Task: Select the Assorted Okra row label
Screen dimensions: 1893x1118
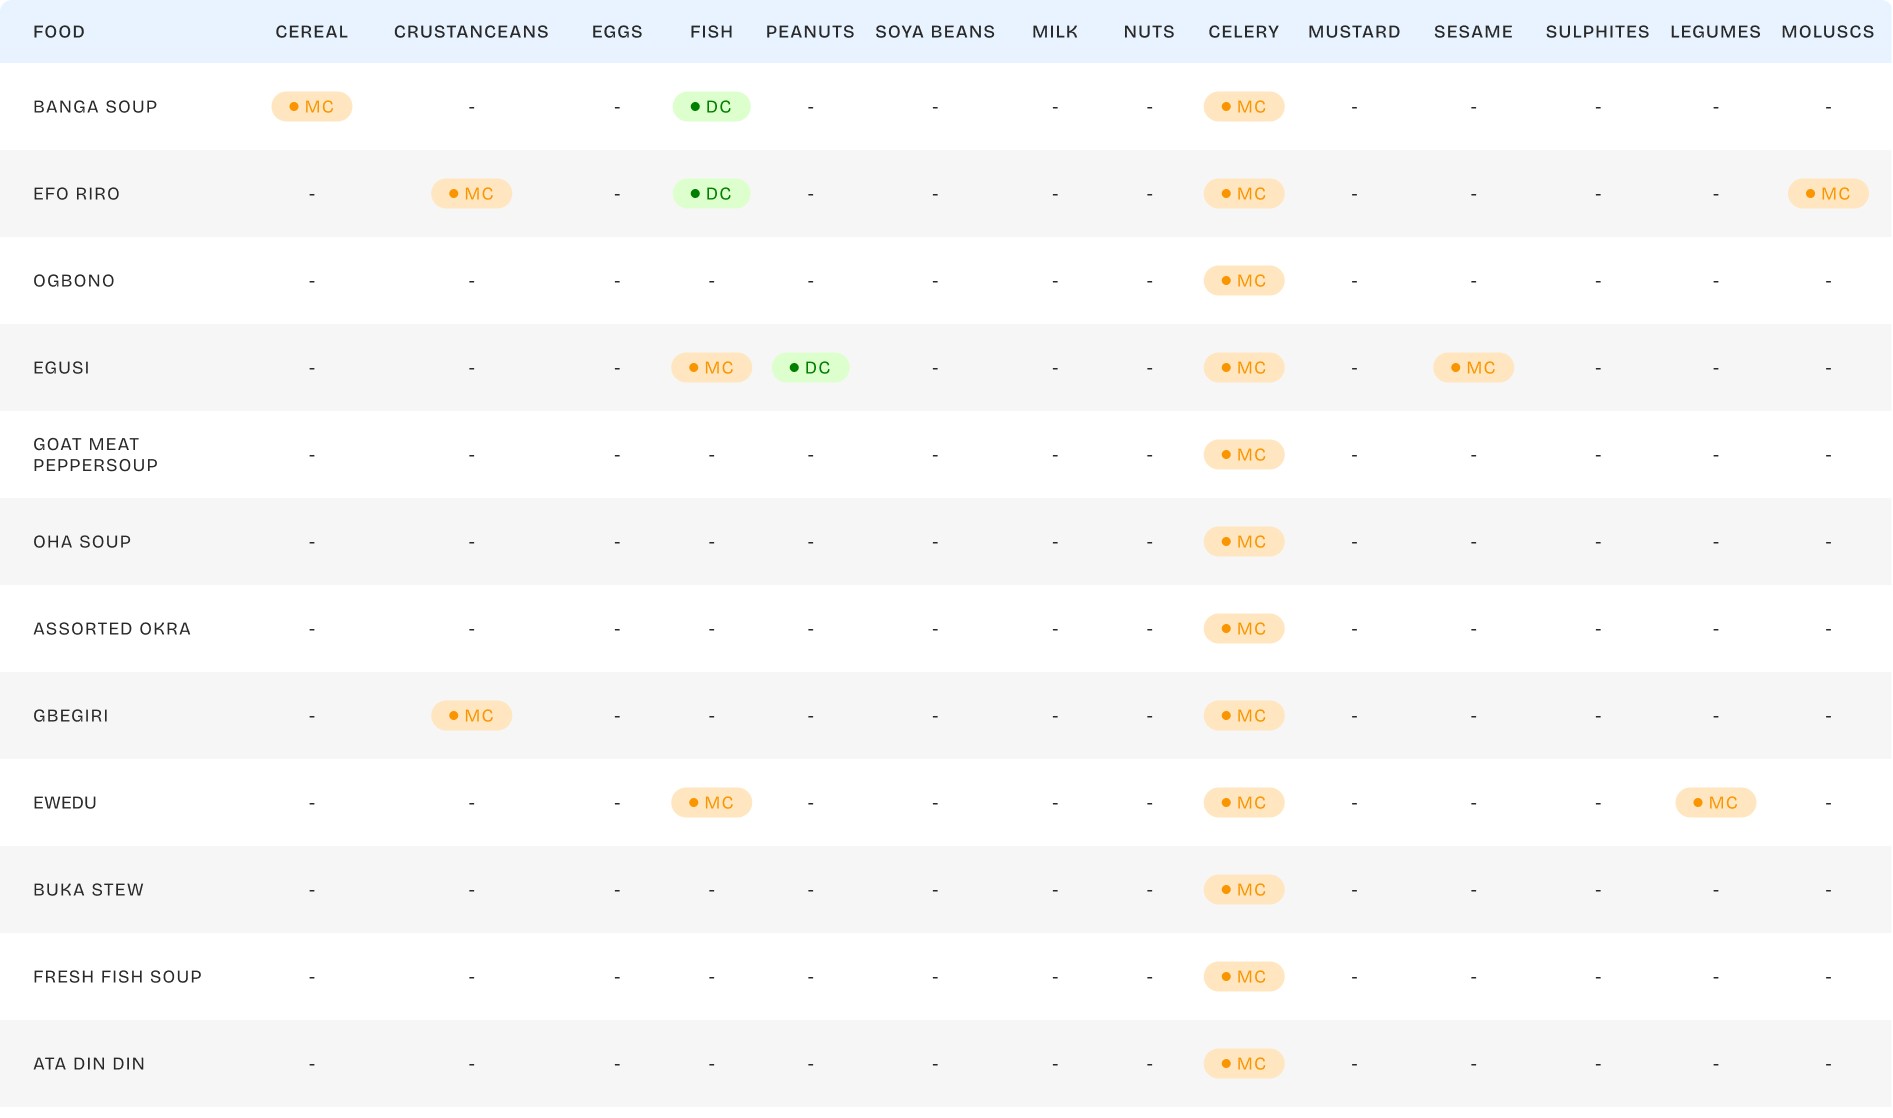Action: click(x=112, y=629)
